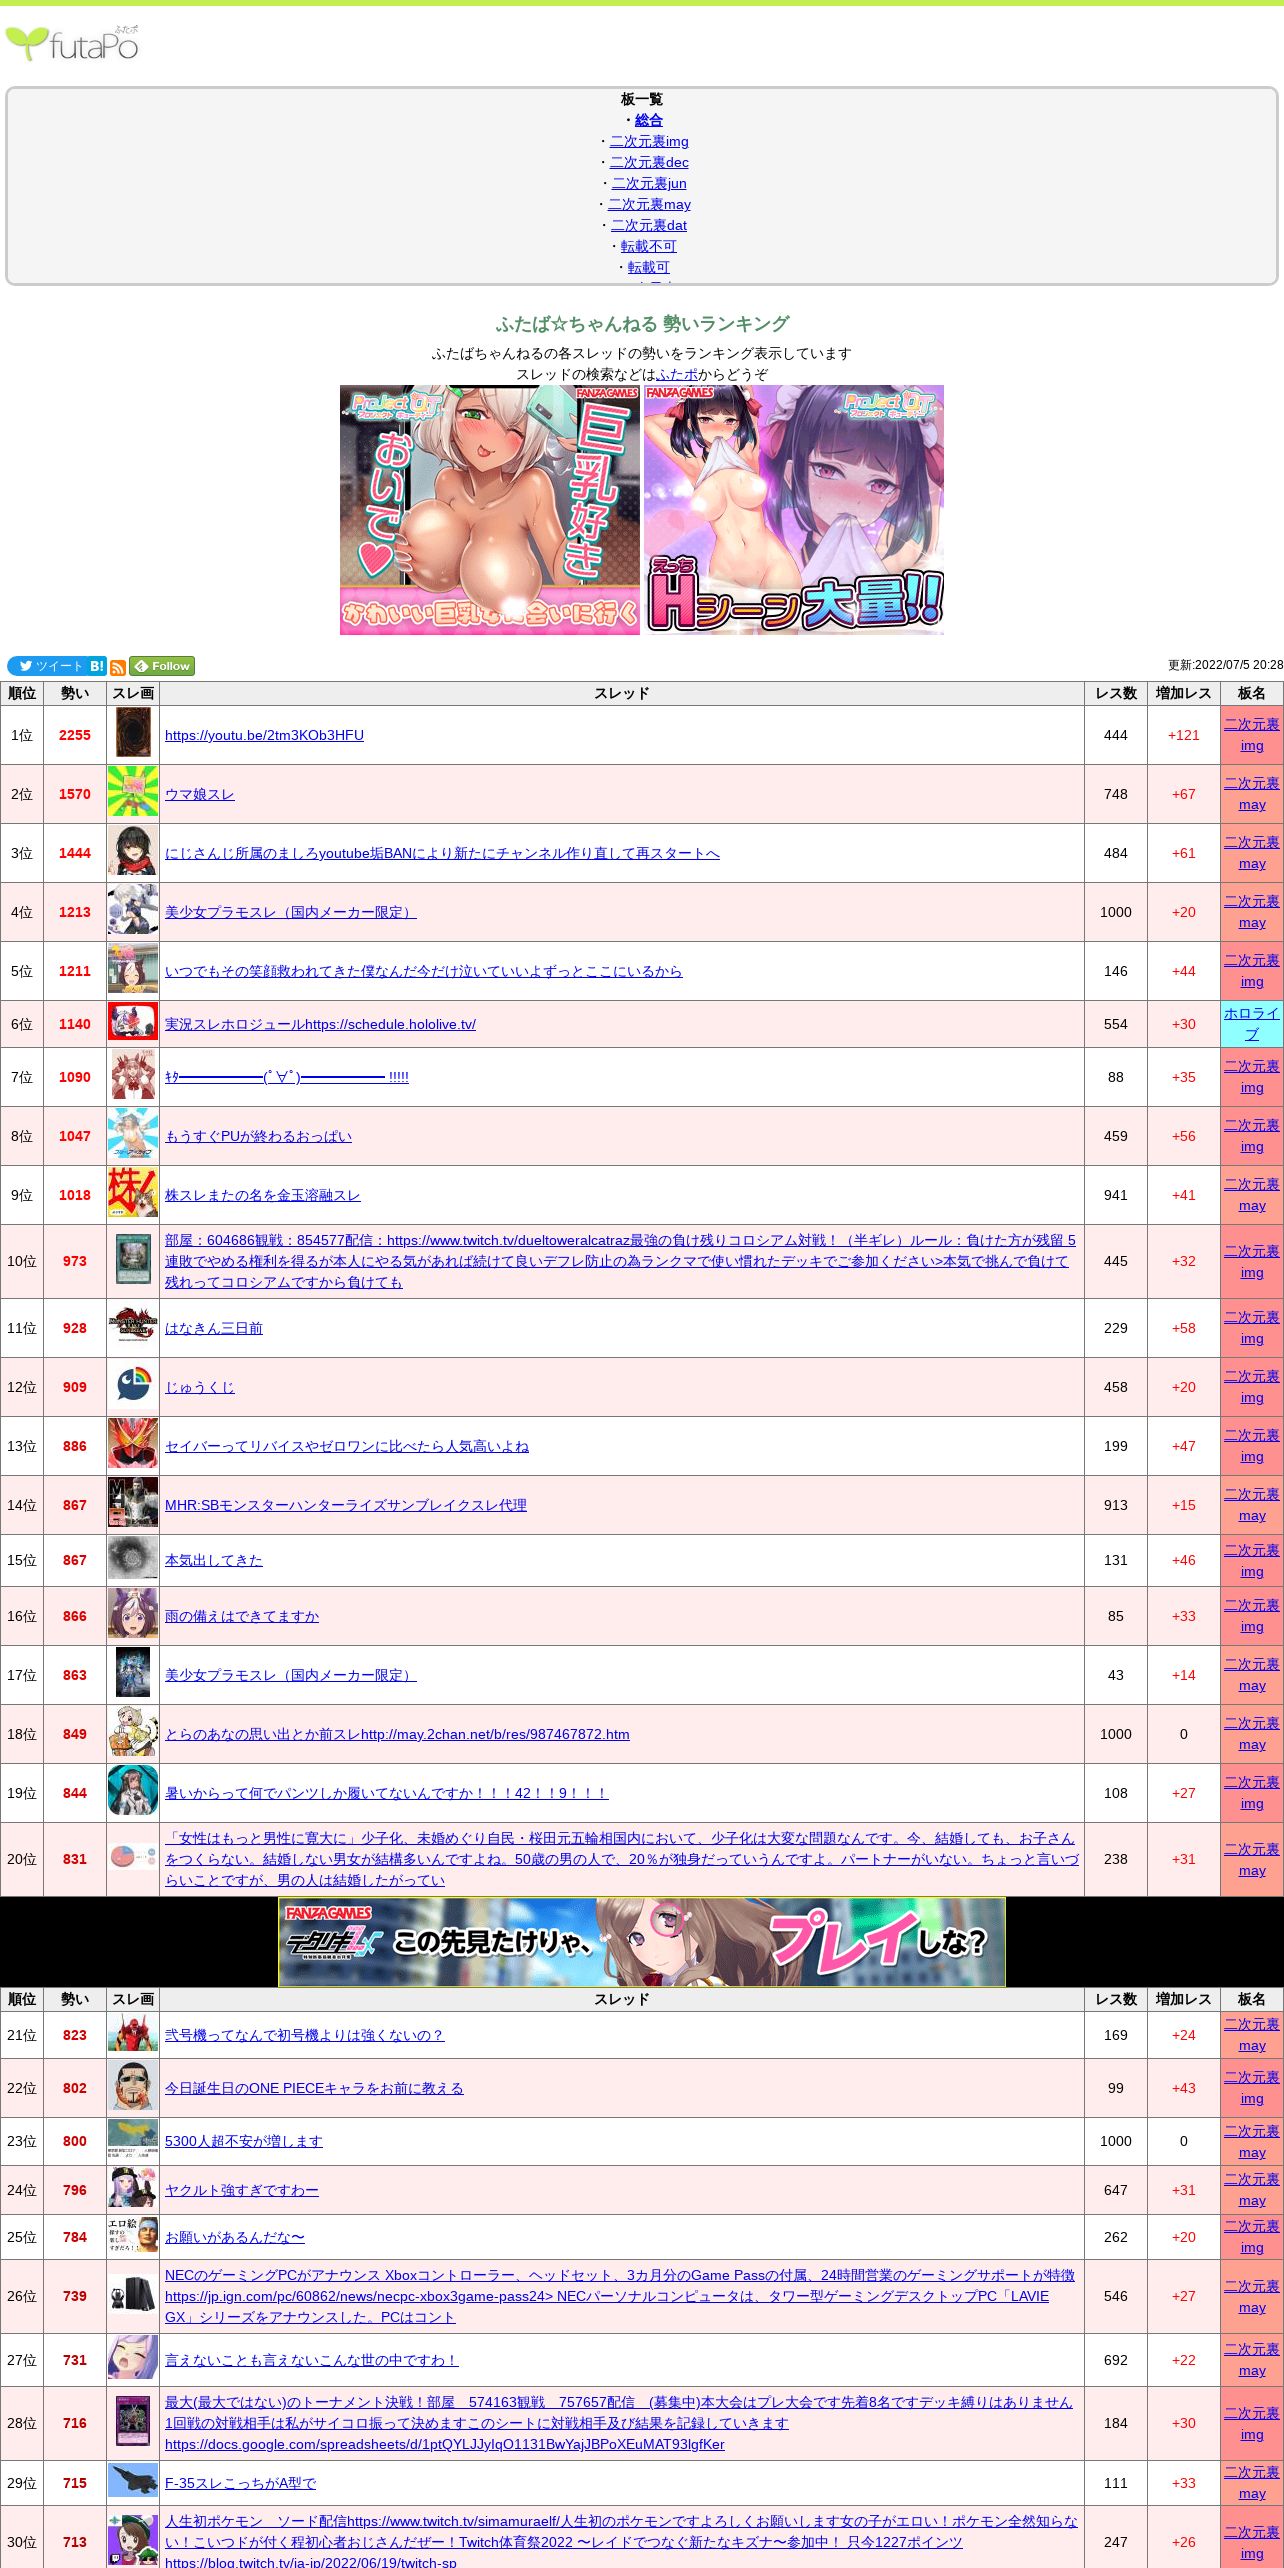Image resolution: width=1284 pixels, height=2568 pixels.
Task: Click the 増加レス column header in the top table
Action: click(x=1184, y=693)
